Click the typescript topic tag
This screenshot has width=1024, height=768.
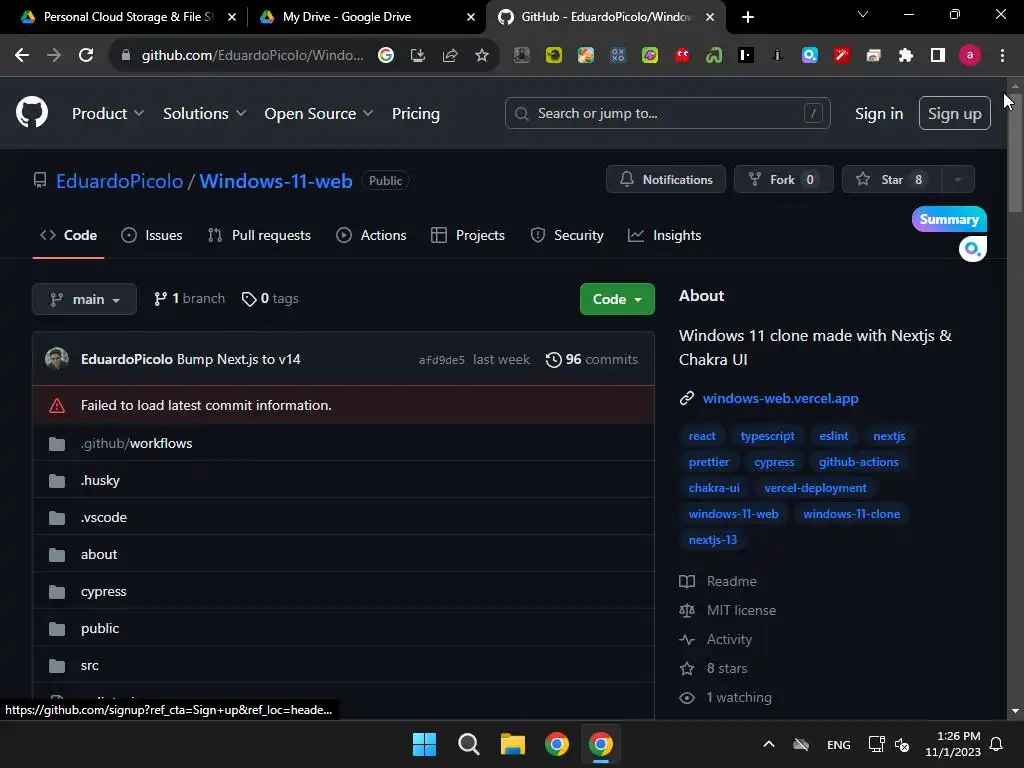coord(767,436)
